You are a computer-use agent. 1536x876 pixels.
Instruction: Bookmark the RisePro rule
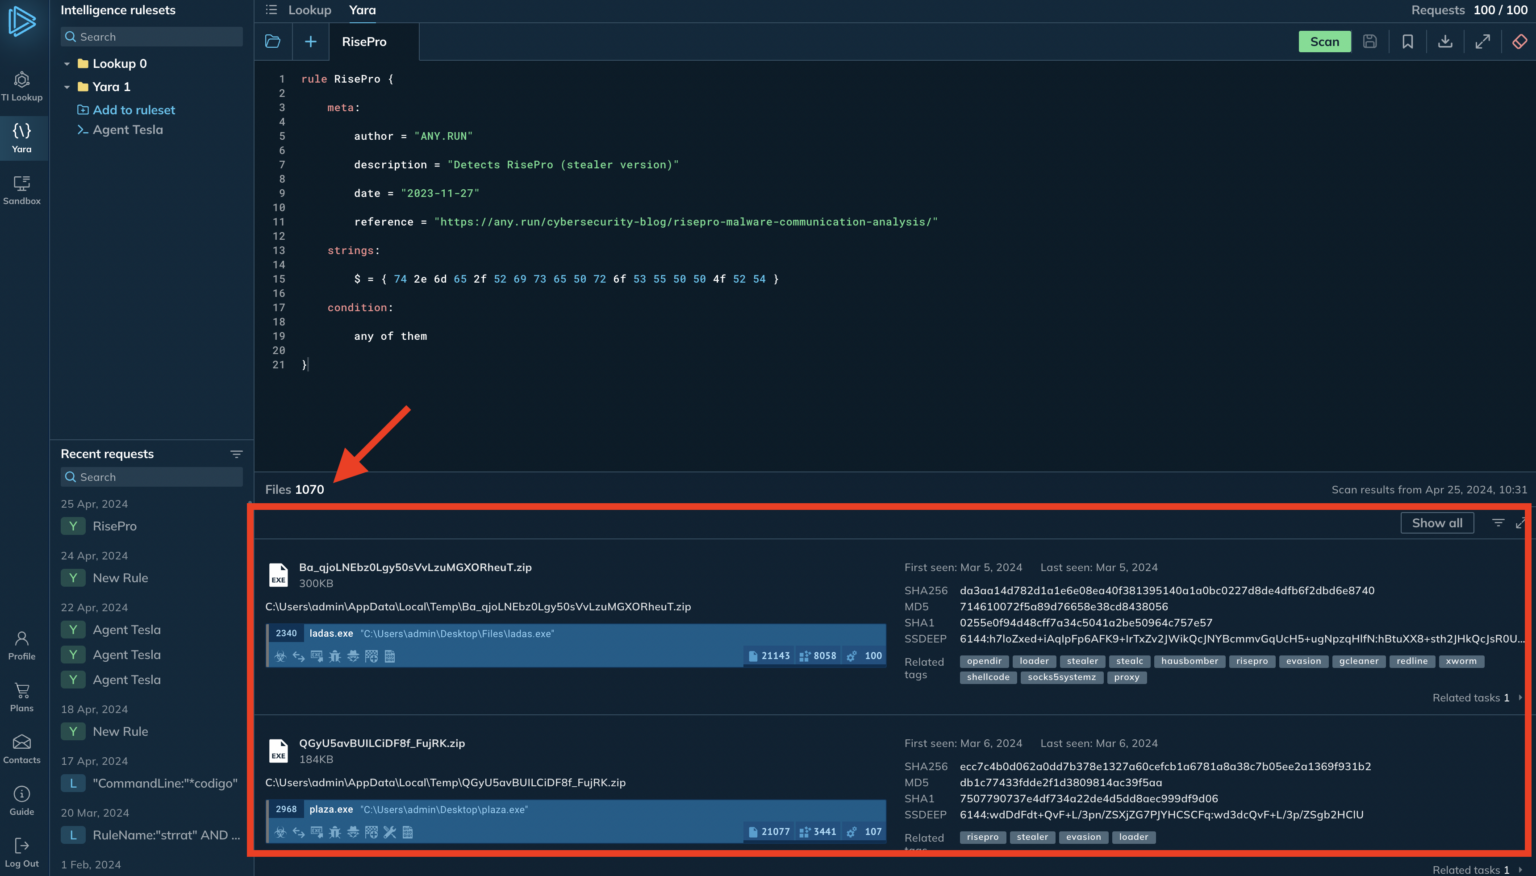[x=1407, y=41]
